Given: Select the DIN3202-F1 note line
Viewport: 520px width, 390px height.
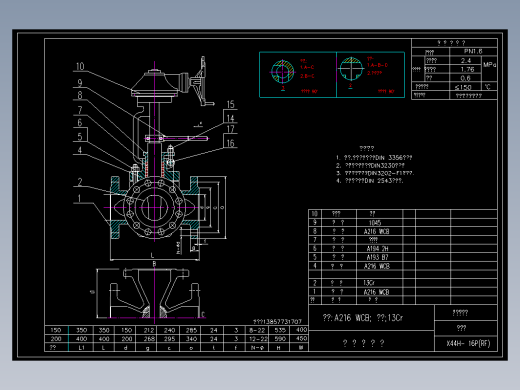Looking at the screenshot, I should click(x=375, y=173).
